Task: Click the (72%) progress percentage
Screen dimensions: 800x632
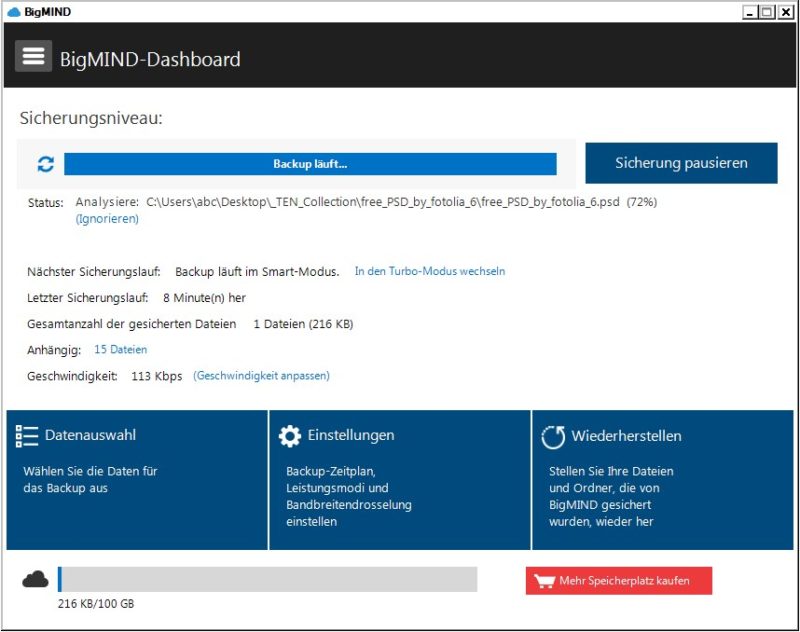Action: [x=642, y=202]
